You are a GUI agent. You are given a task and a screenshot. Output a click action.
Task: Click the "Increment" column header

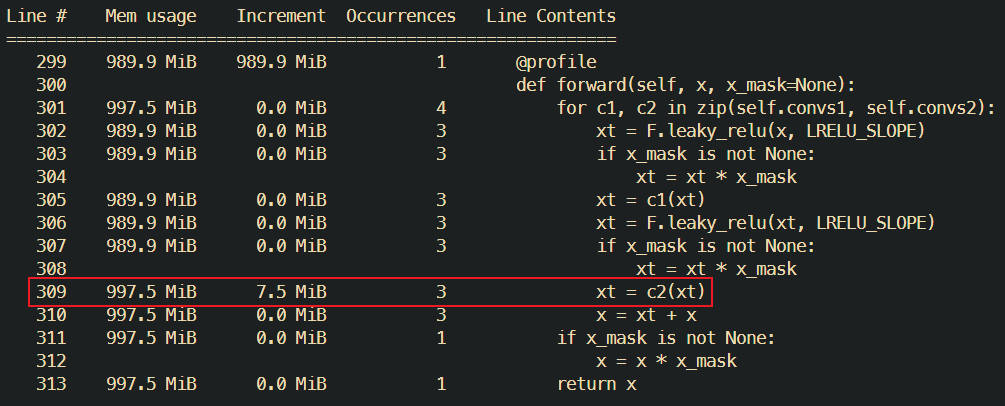[x=281, y=17]
